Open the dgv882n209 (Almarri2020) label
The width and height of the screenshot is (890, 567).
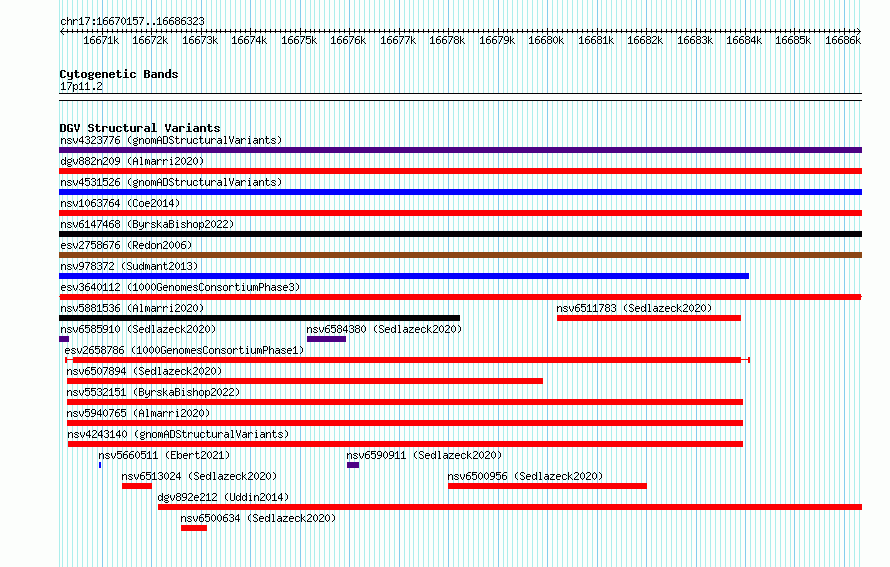(x=132, y=161)
